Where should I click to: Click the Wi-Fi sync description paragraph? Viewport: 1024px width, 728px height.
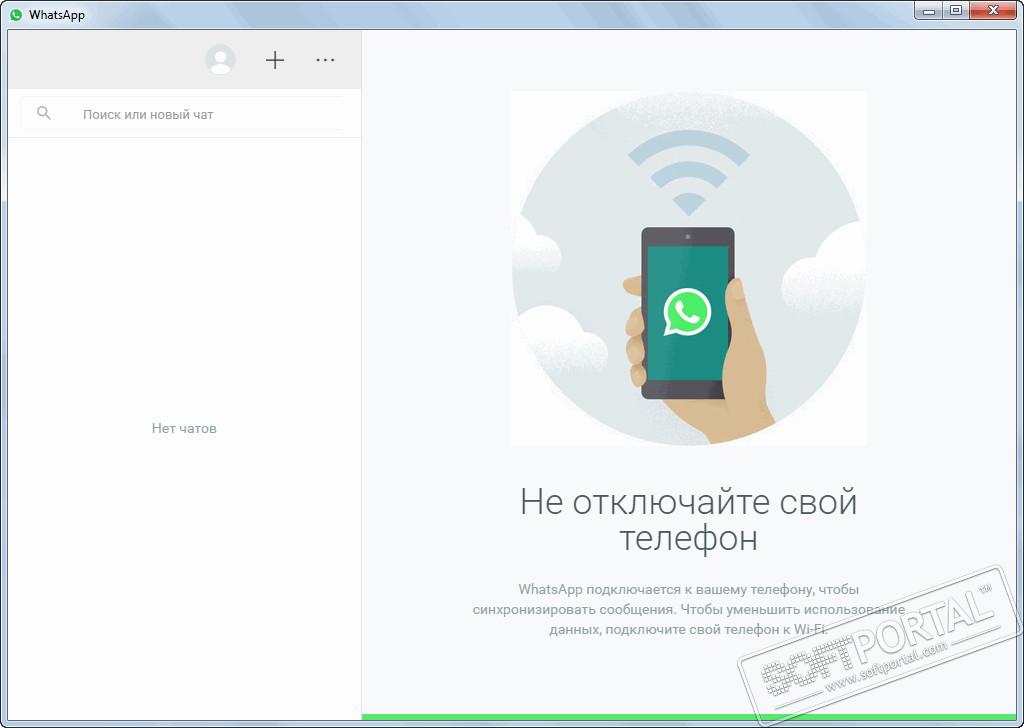tap(688, 609)
